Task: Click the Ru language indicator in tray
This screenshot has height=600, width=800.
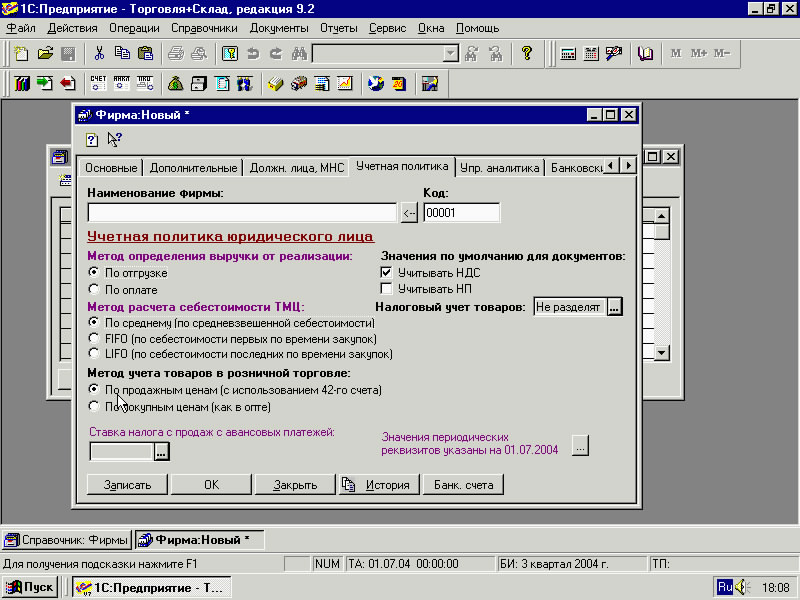Action: pyautogui.click(x=724, y=587)
